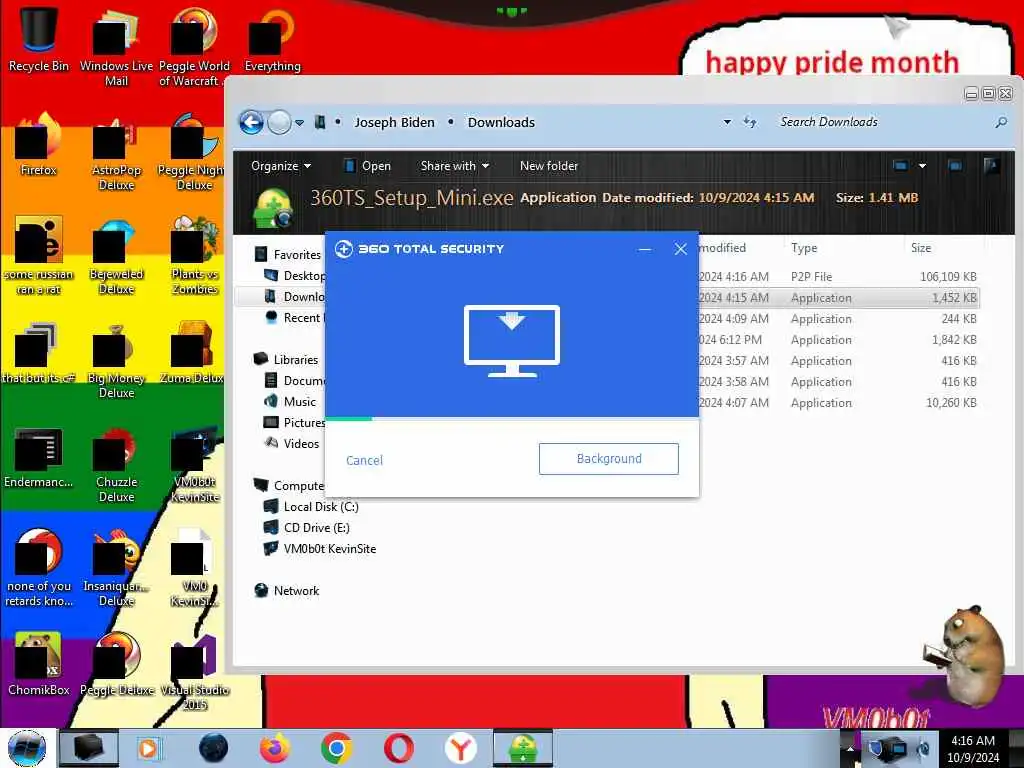Open Insaniquarium Deluxe desktop shortcut

(116, 568)
